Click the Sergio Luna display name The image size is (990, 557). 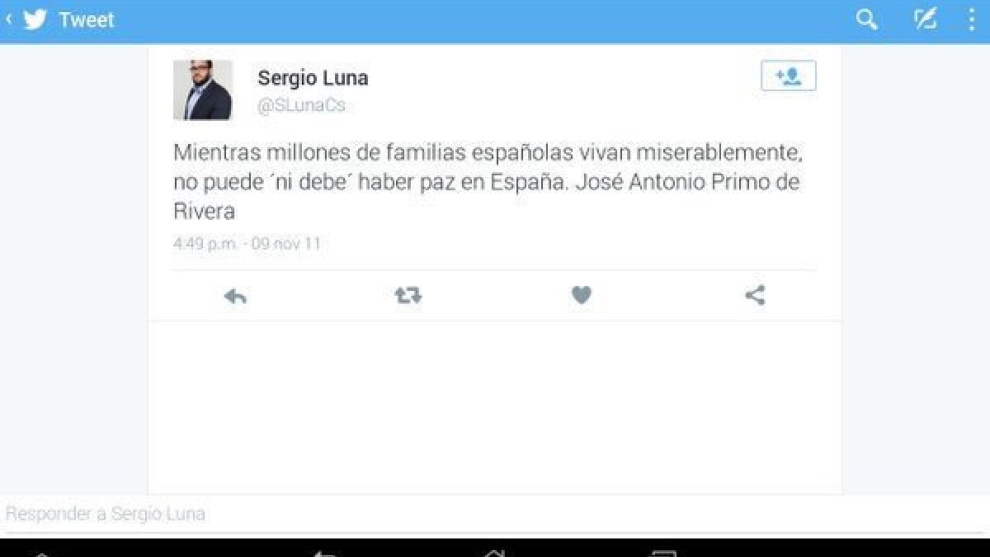click(313, 78)
